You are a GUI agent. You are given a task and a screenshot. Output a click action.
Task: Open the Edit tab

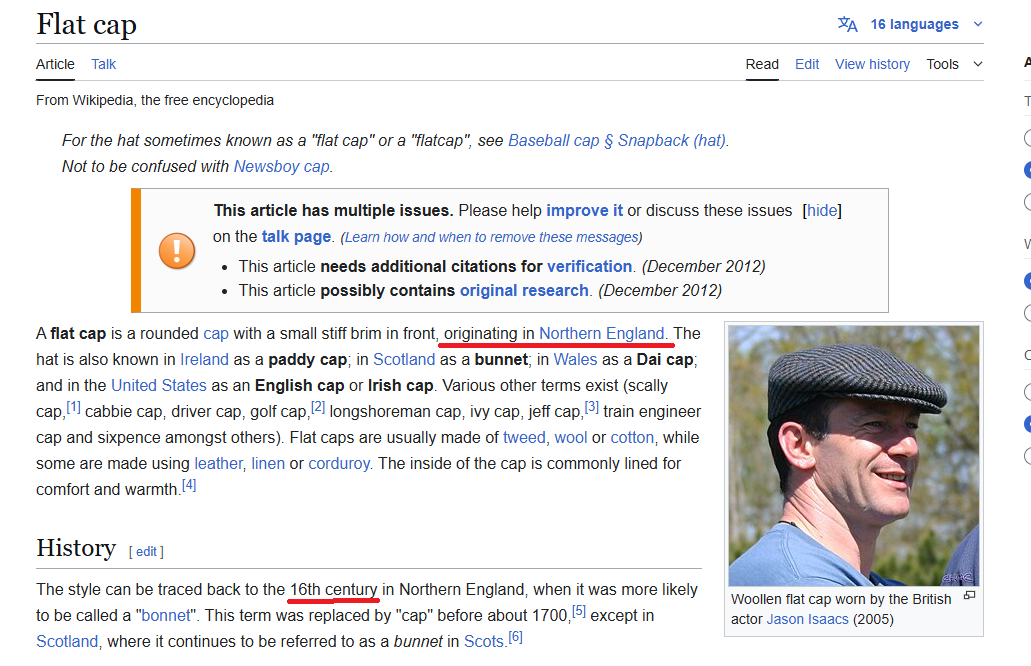pos(807,64)
